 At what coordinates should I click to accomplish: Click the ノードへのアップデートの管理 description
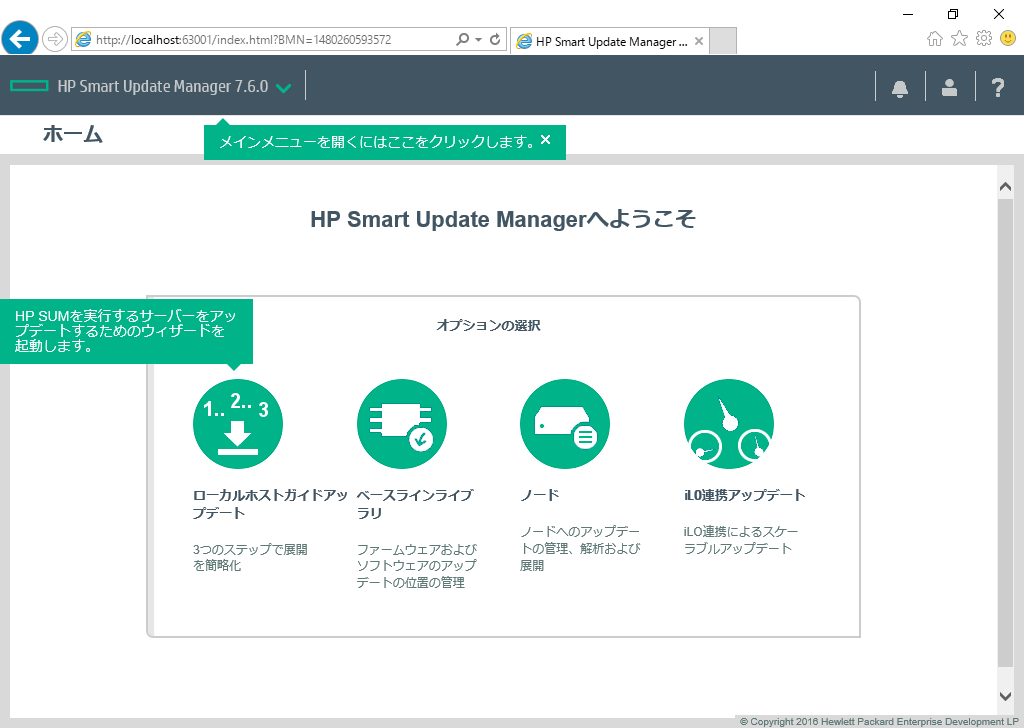(580, 548)
